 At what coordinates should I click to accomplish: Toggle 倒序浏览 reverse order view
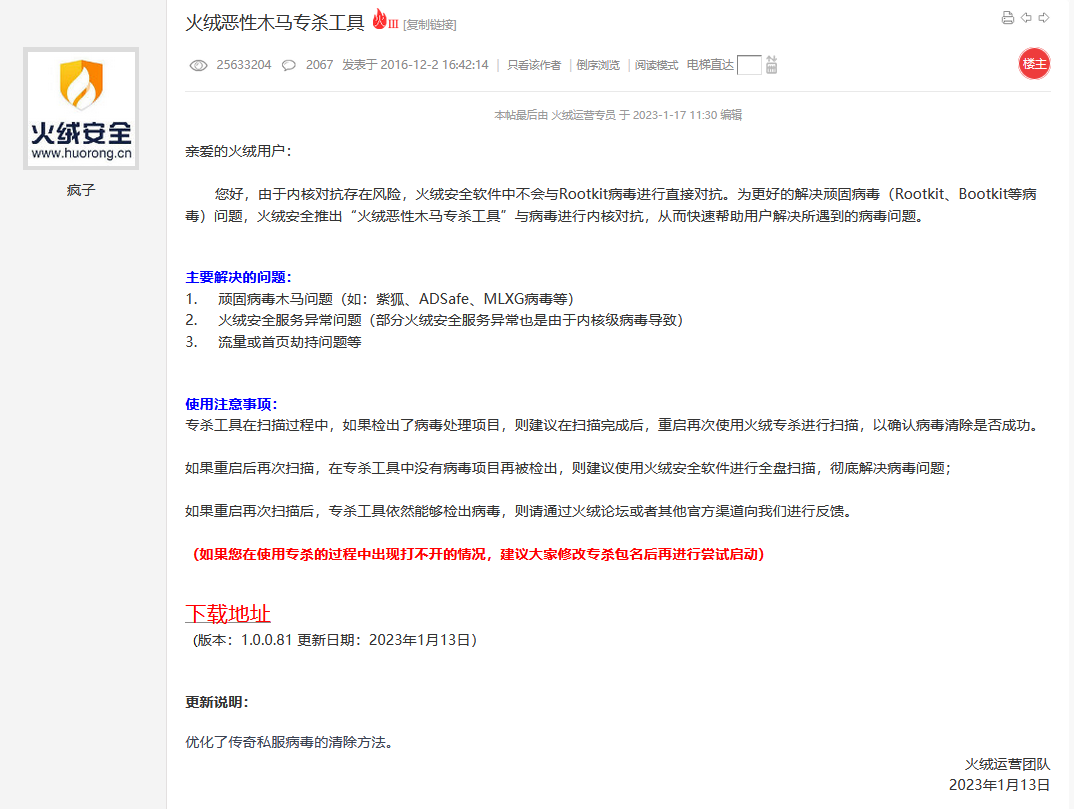598,65
